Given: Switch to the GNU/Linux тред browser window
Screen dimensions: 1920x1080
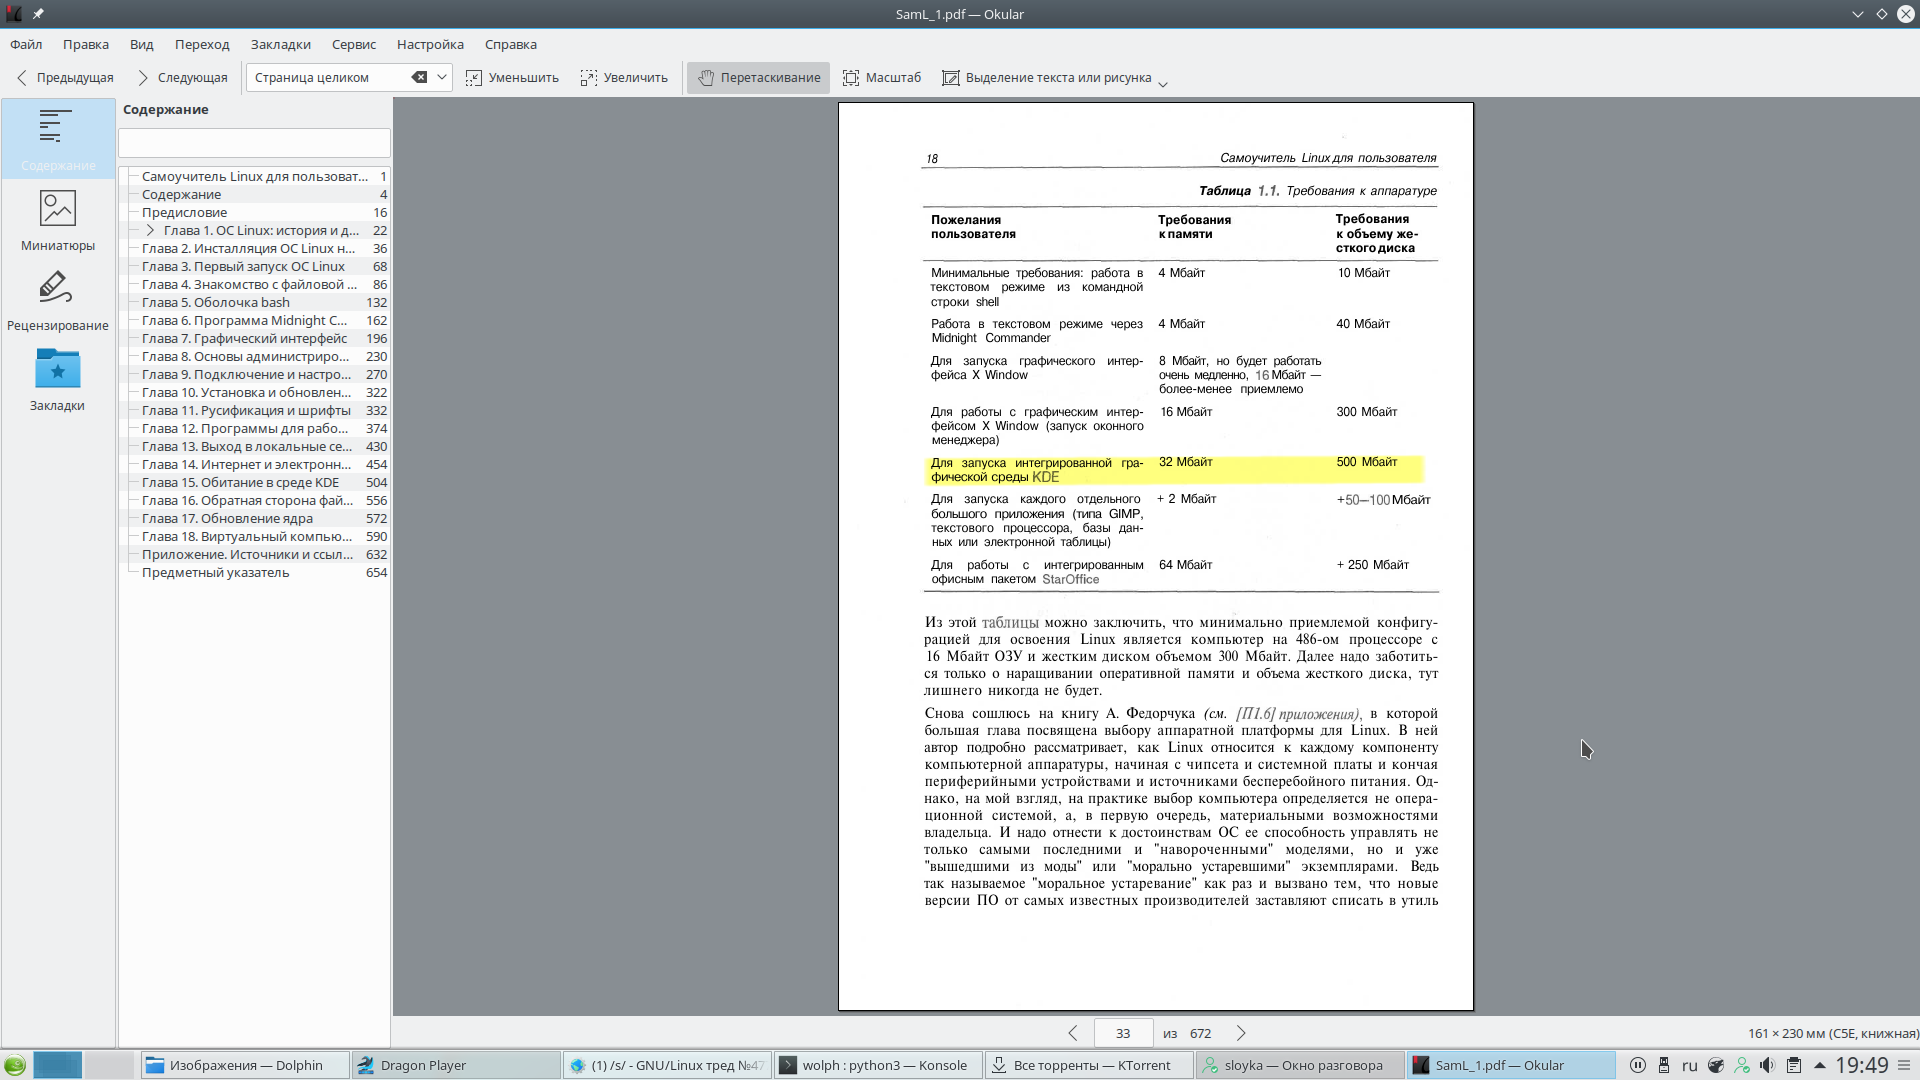Looking at the screenshot, I should click(667, 1065).
